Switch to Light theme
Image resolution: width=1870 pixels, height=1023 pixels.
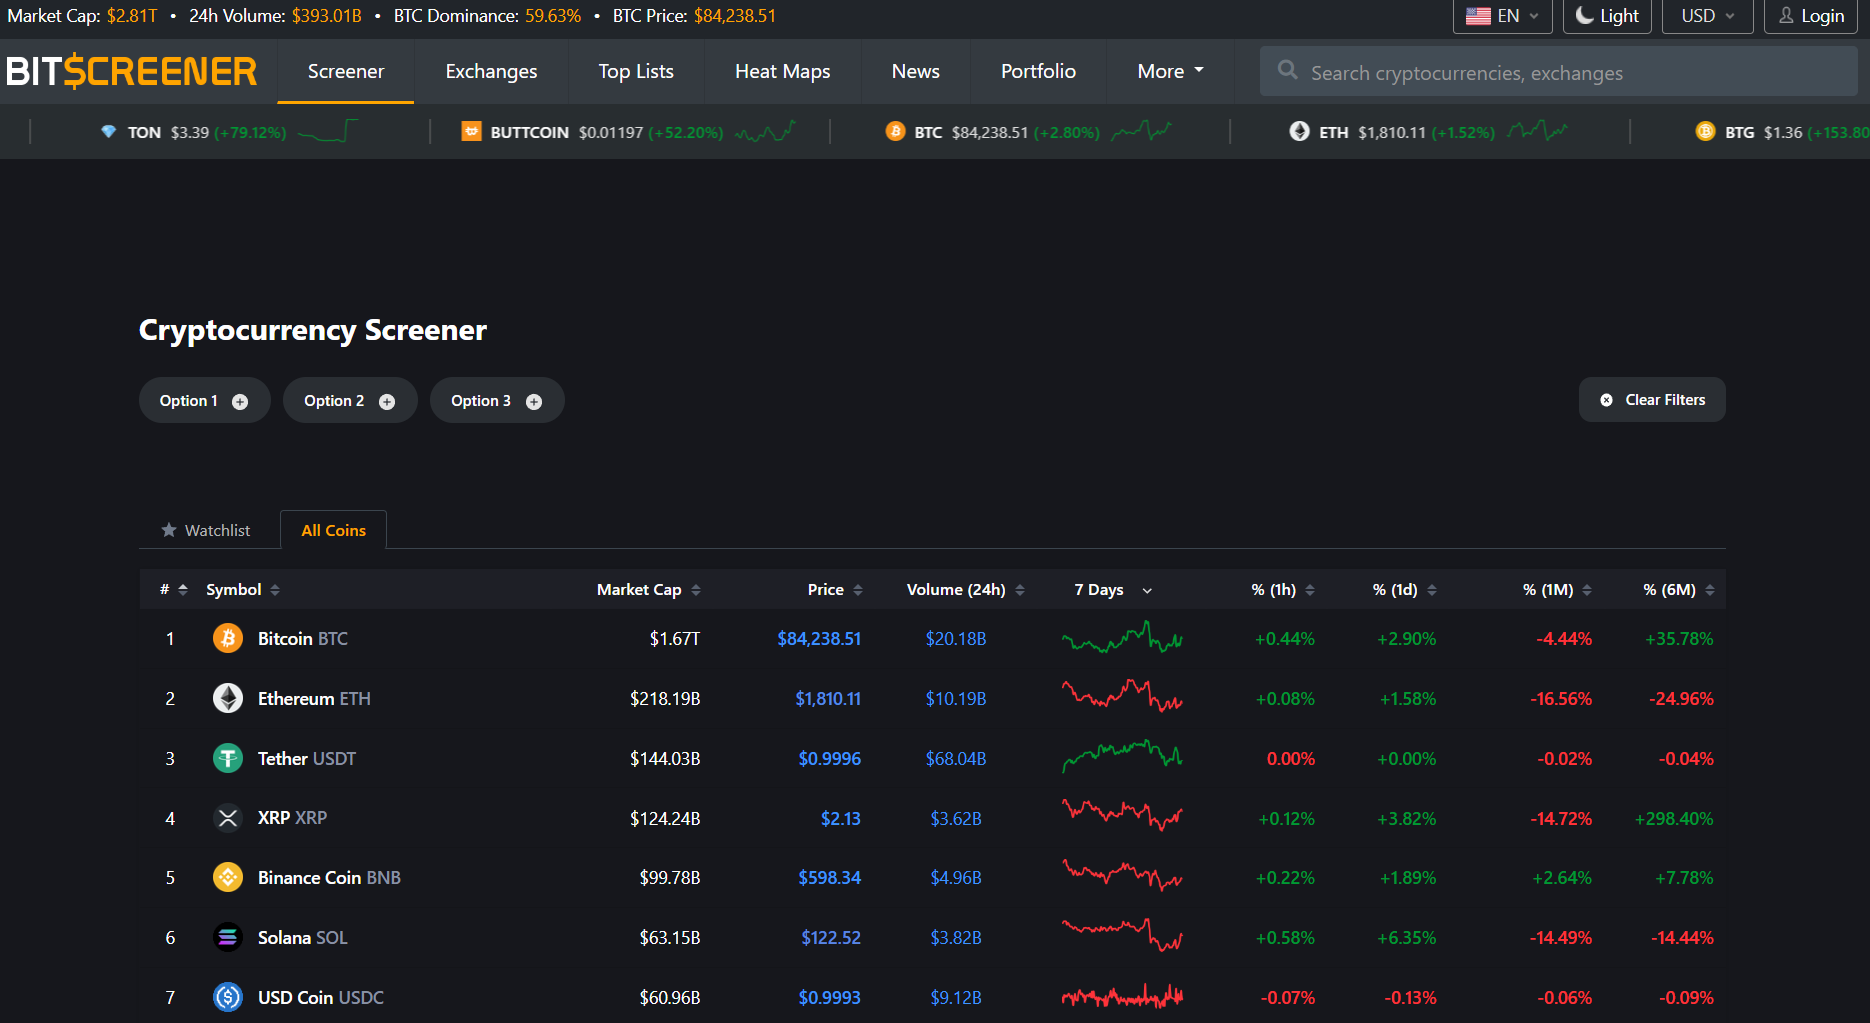click(1607, 16)
